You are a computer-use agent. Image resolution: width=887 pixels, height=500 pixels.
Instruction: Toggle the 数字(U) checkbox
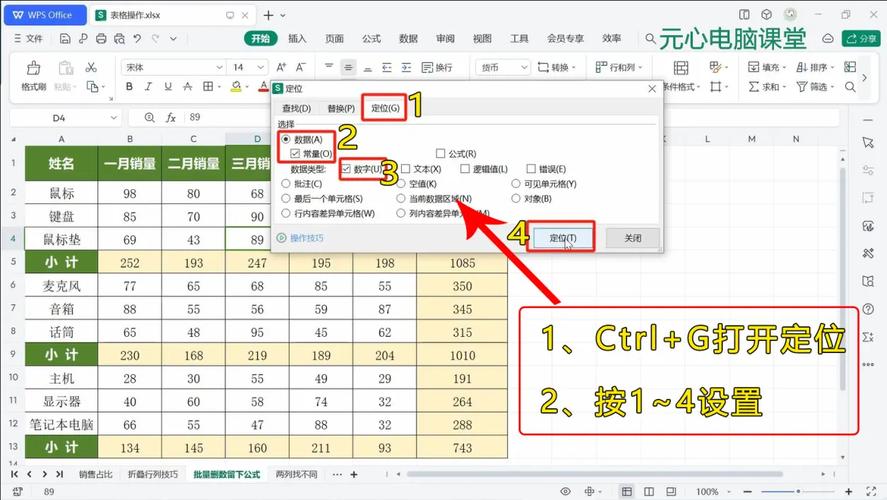tap(346, 169)
